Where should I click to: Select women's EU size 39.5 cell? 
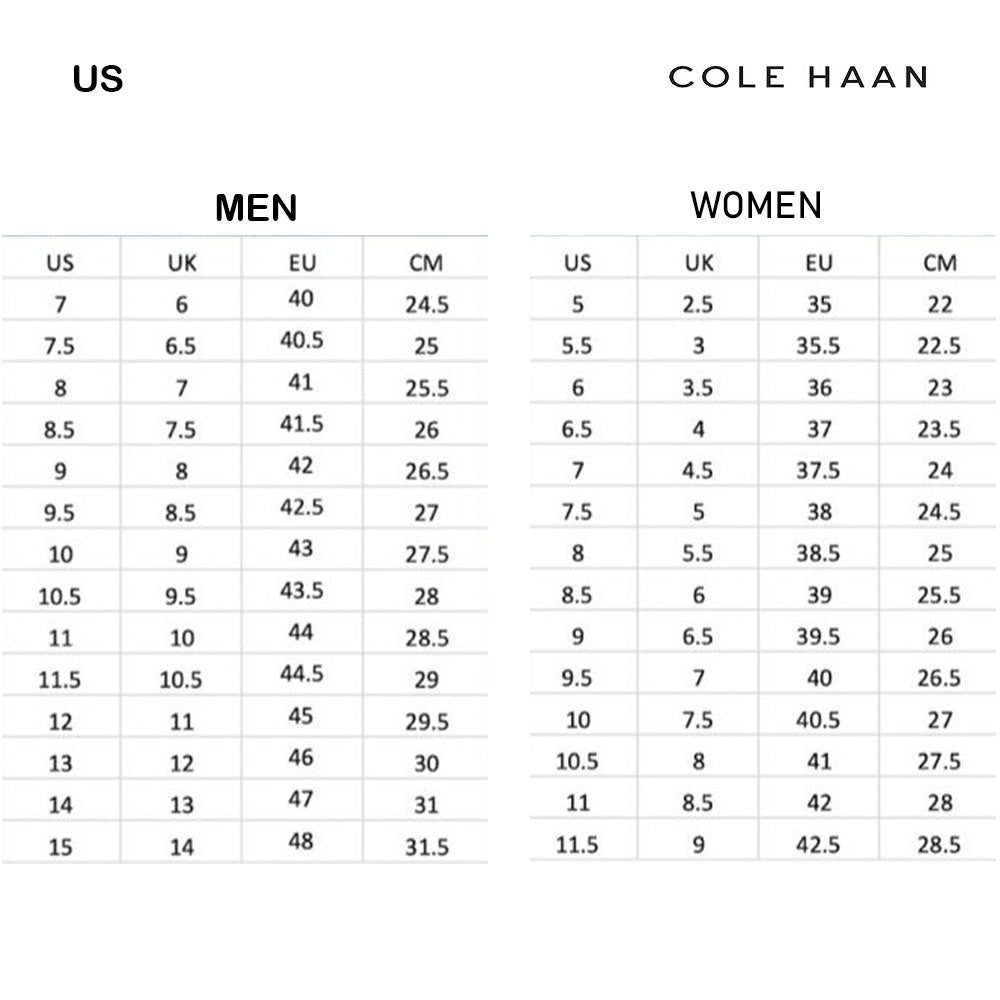(x=818, y=636)
